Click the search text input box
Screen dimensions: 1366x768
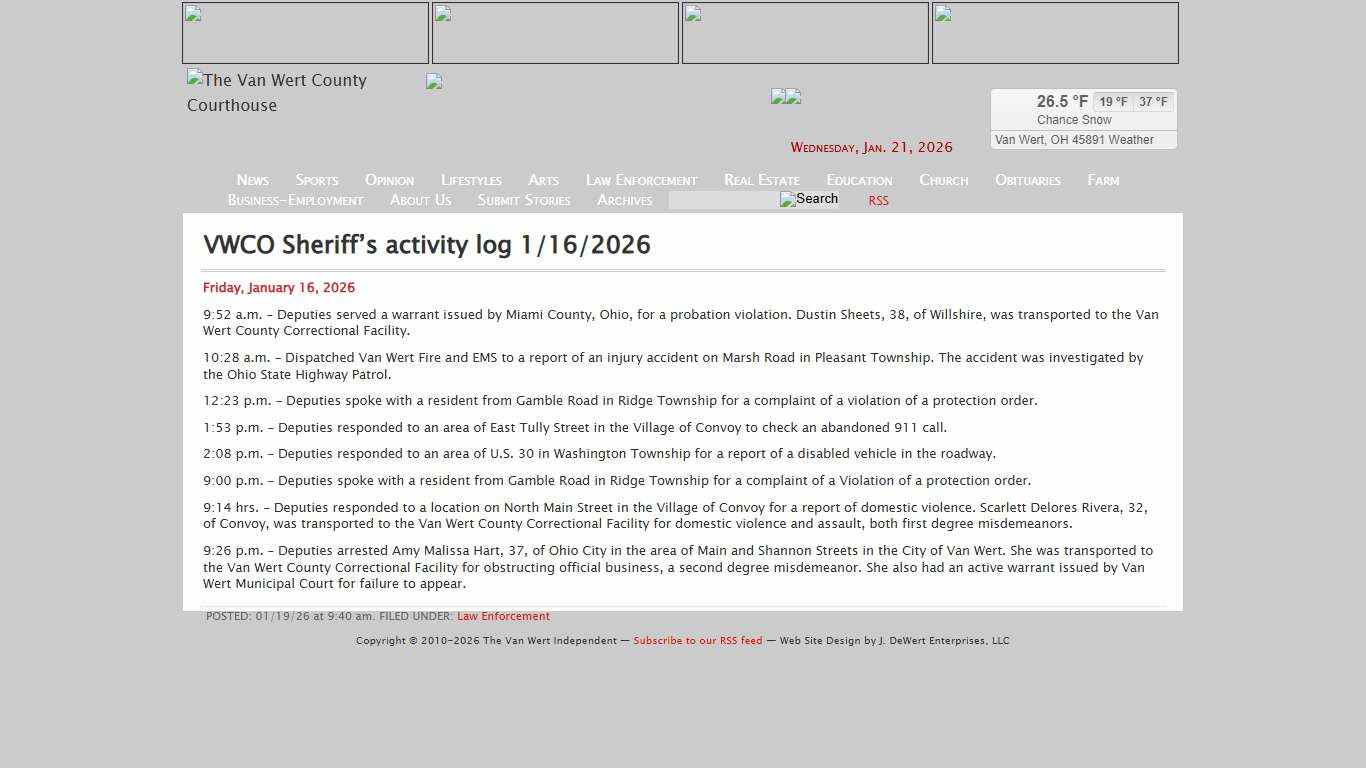722,200
